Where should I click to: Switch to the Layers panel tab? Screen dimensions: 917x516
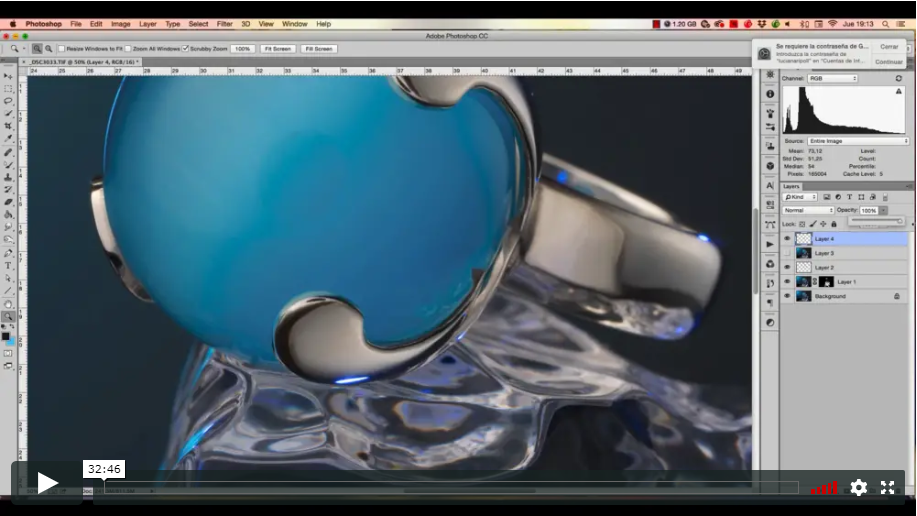point(791,187)
